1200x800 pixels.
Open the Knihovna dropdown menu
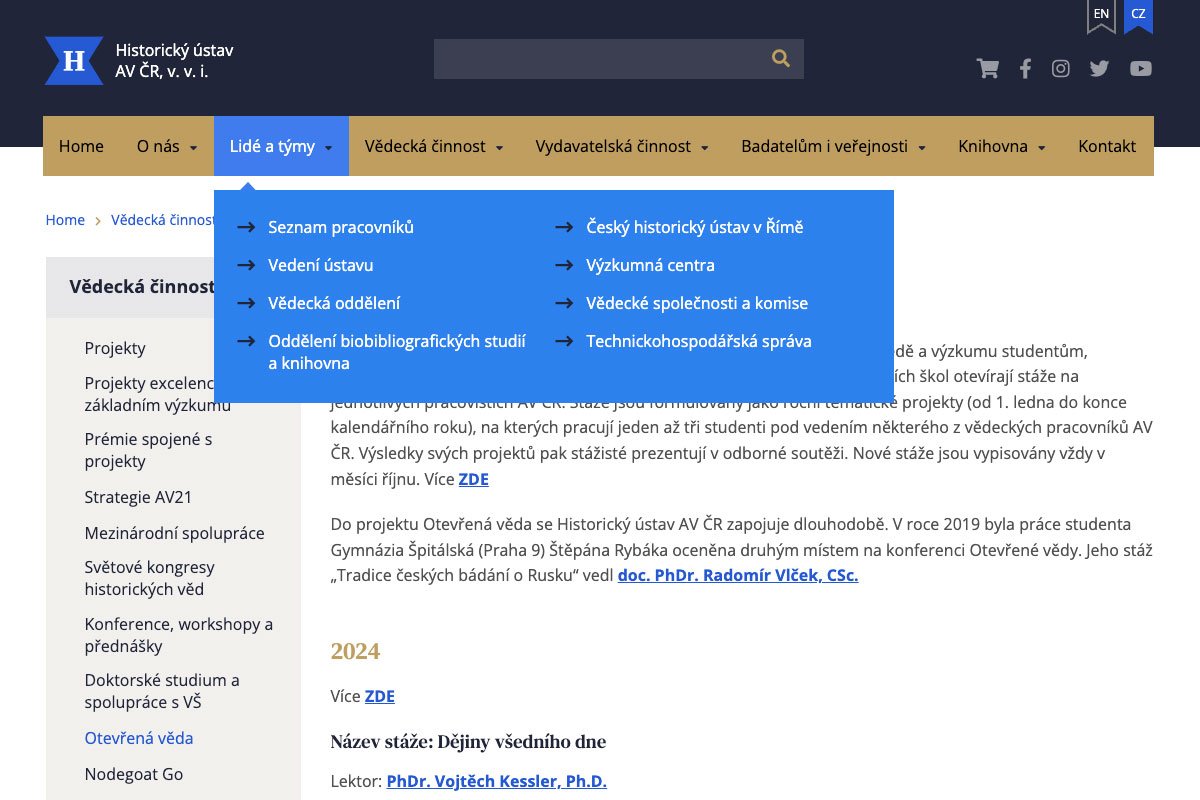[1001, 147]
